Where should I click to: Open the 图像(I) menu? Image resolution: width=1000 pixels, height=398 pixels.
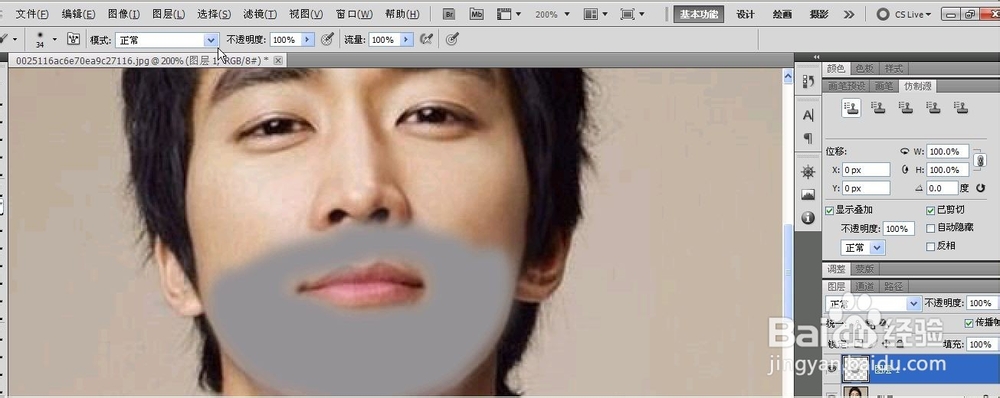coord(124,14)
